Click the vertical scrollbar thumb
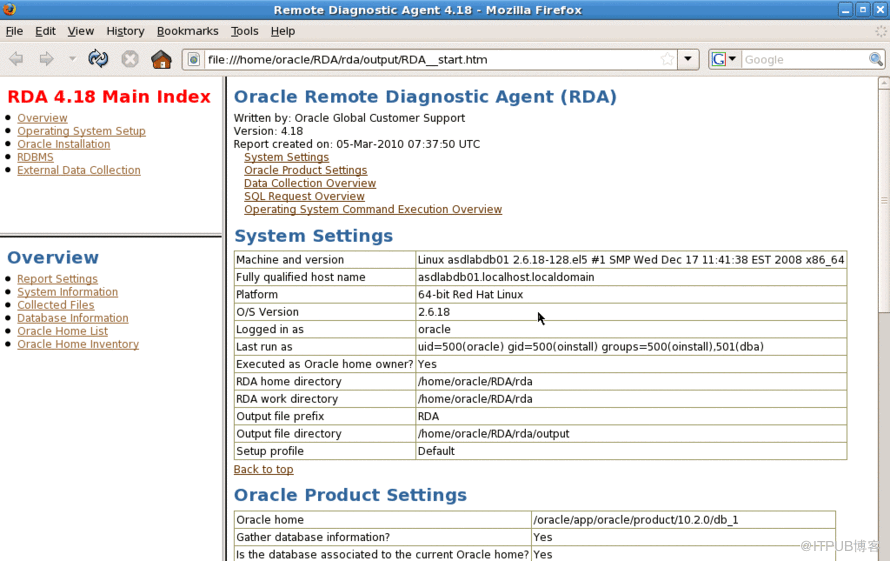 click(884, 200)
